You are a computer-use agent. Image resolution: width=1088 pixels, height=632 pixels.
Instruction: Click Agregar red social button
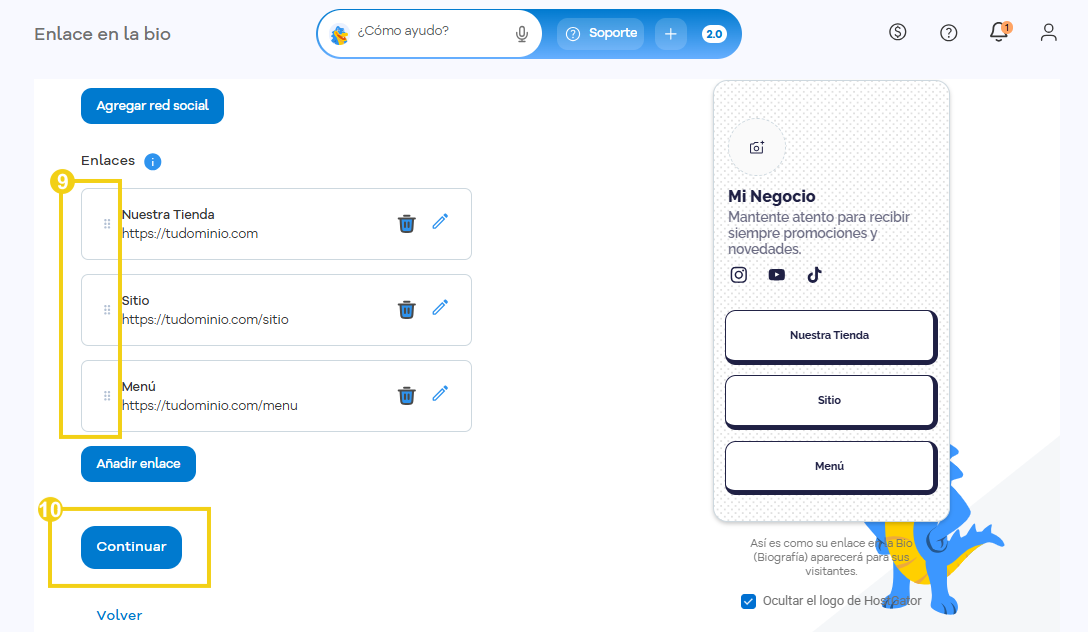(x=152, y=105)
